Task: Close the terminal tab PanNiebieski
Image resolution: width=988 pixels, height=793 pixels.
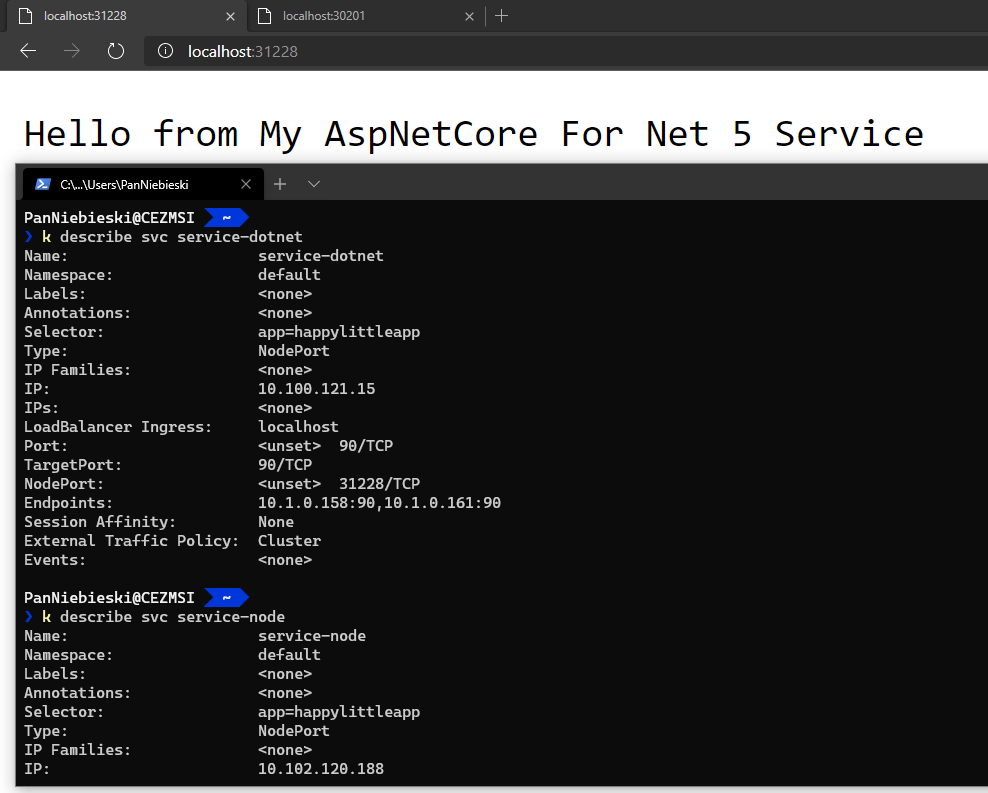Action: pyautogui.click(x=246, y=184)
